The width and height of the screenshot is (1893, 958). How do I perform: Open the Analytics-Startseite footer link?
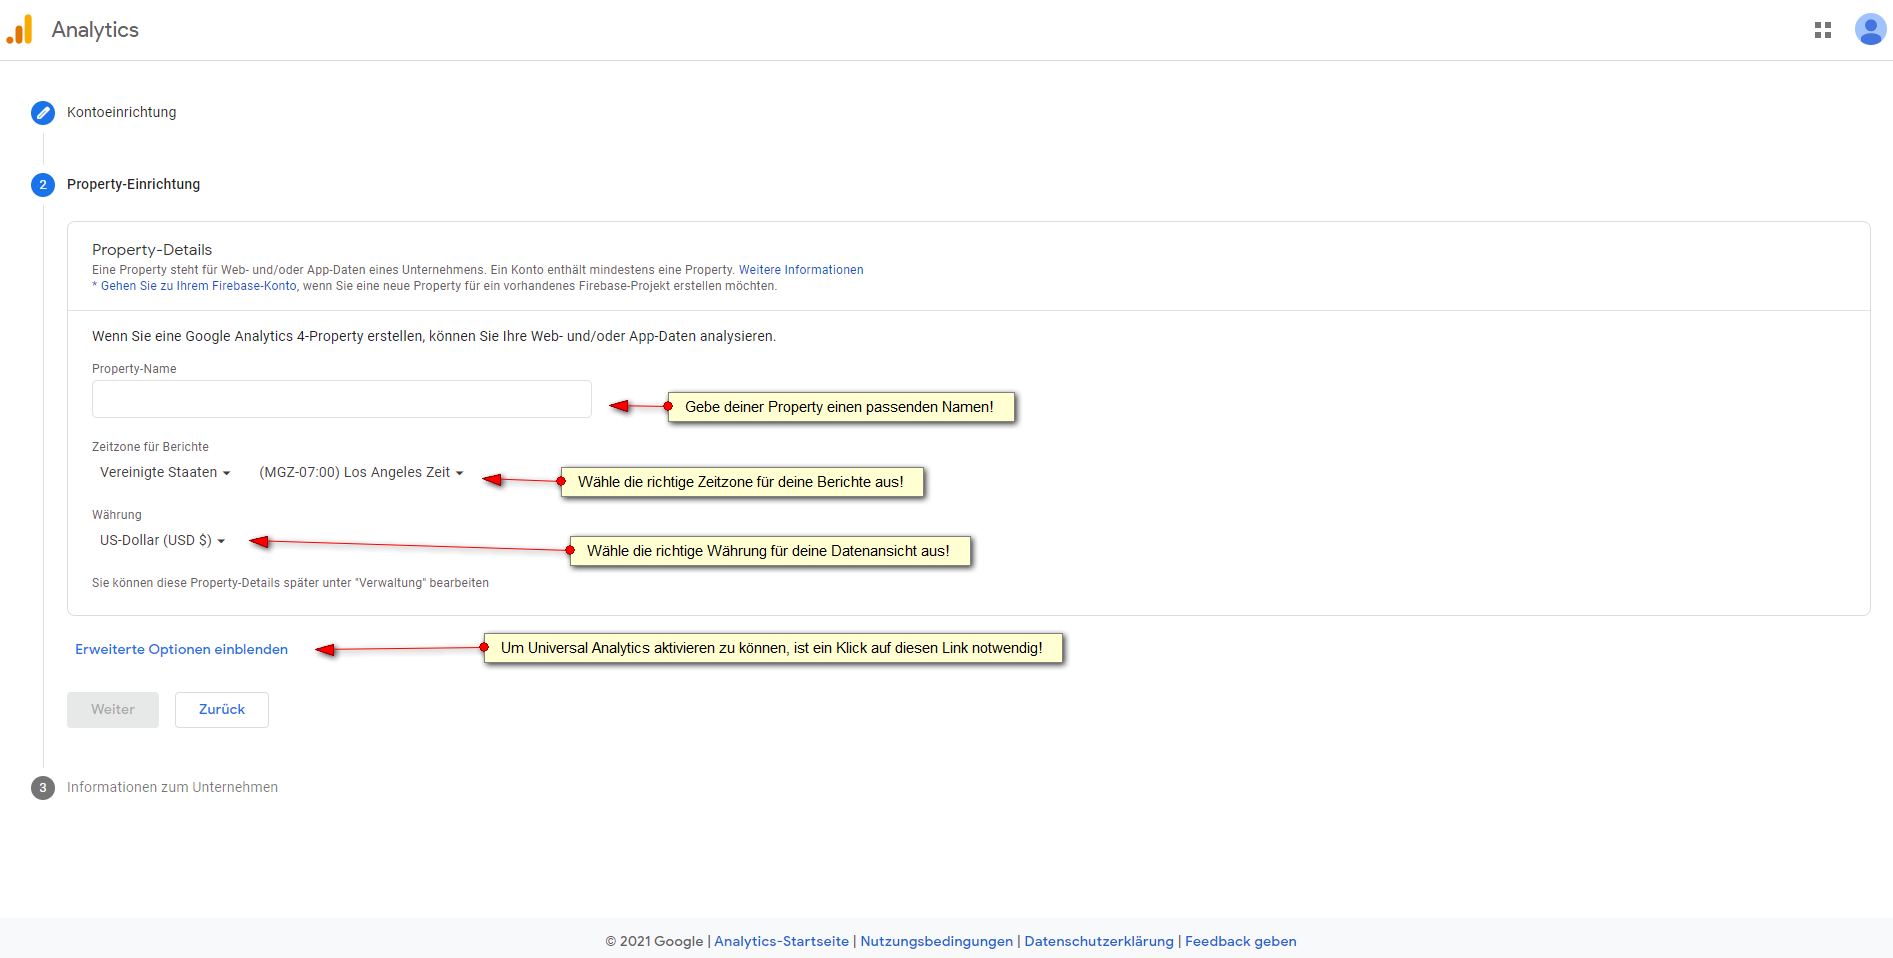coord(781,941)
